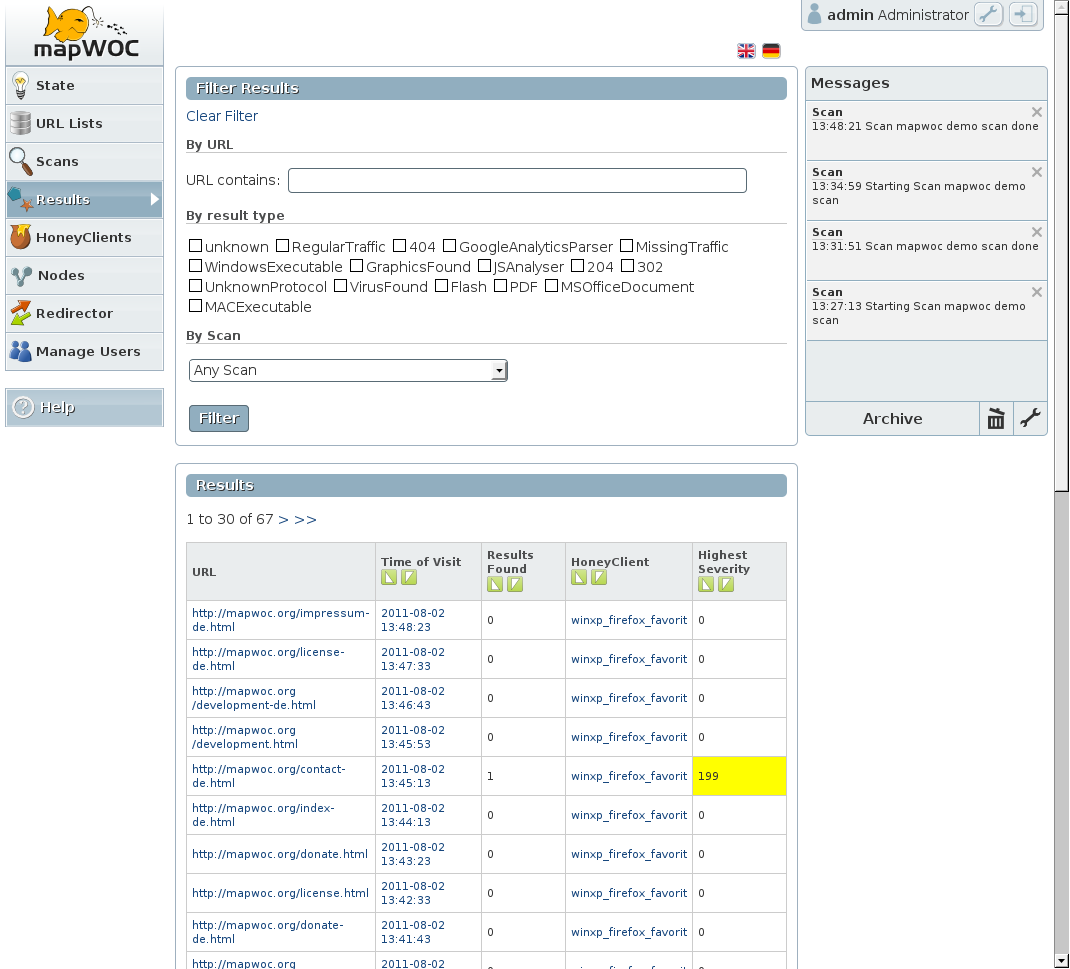Sort Highest Severity descending icon

(x=726, y=584)
